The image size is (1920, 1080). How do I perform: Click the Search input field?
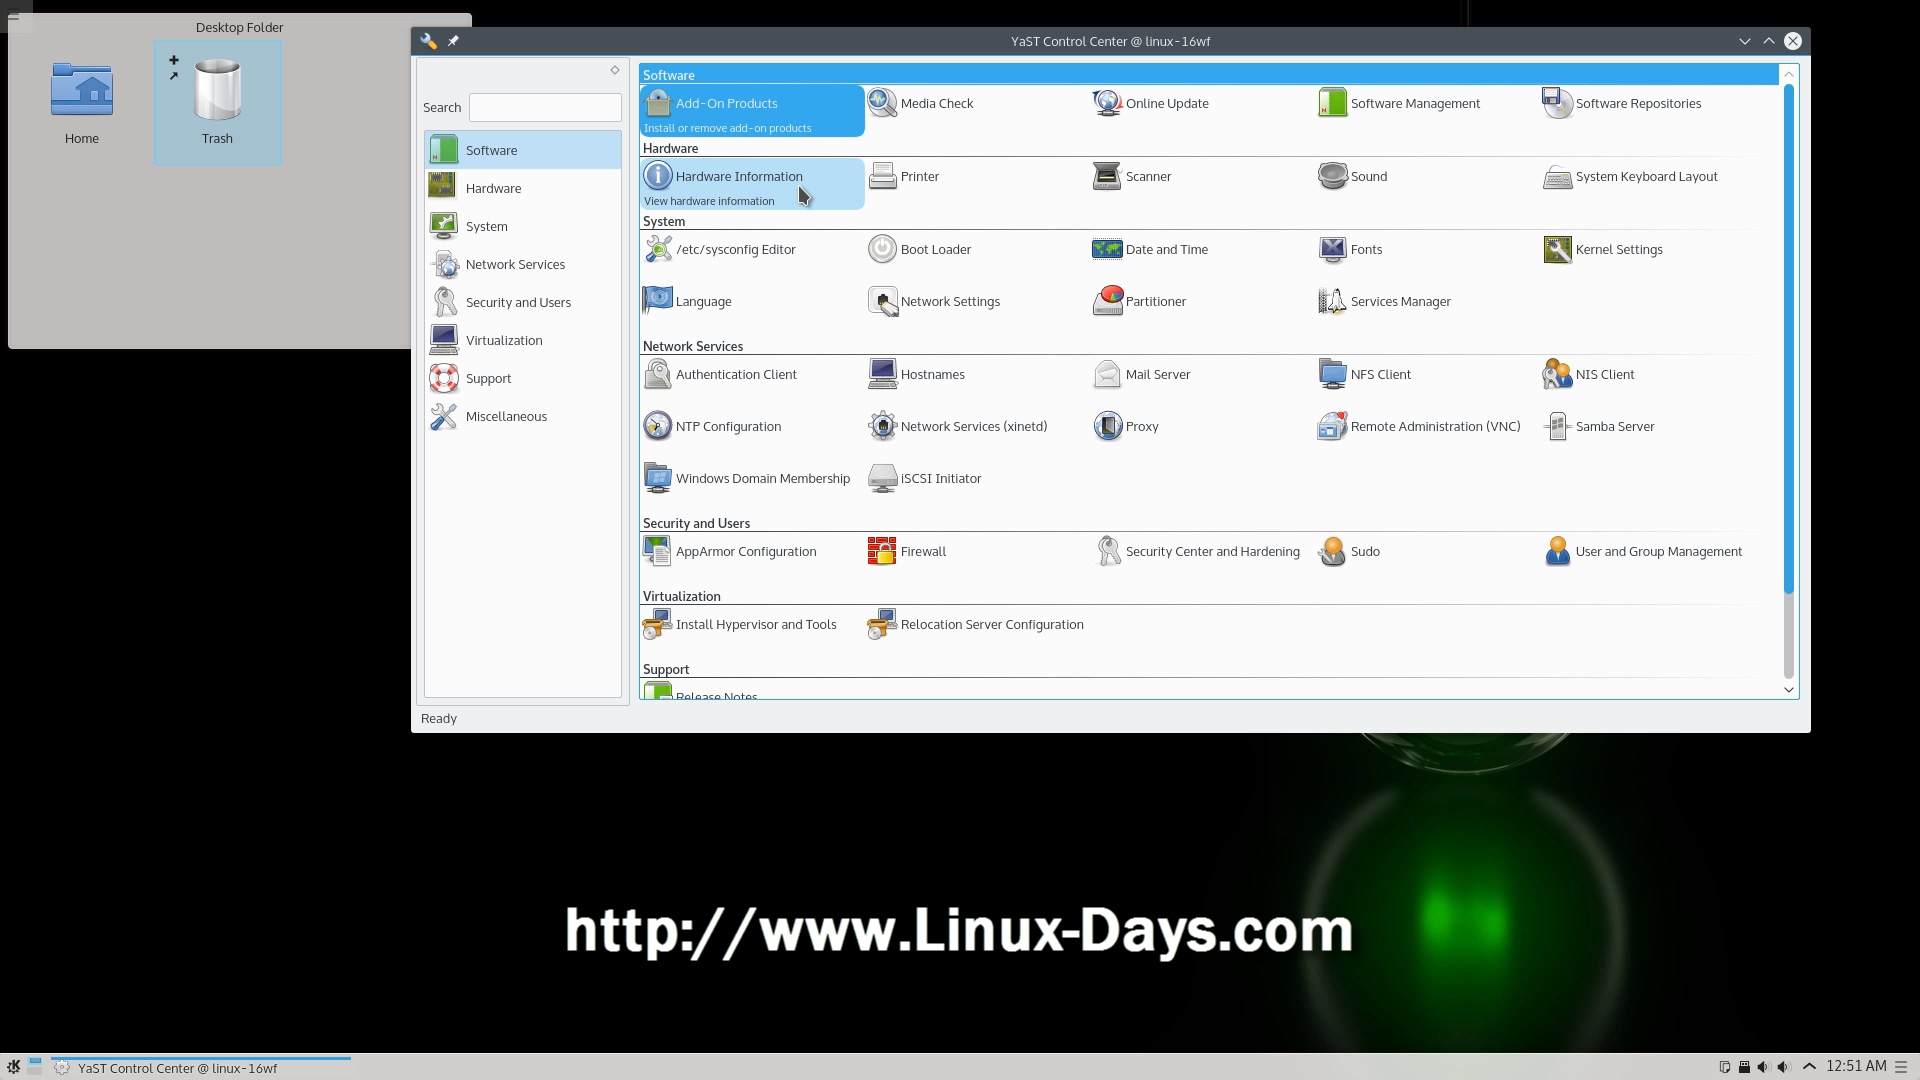coord(545,107)
